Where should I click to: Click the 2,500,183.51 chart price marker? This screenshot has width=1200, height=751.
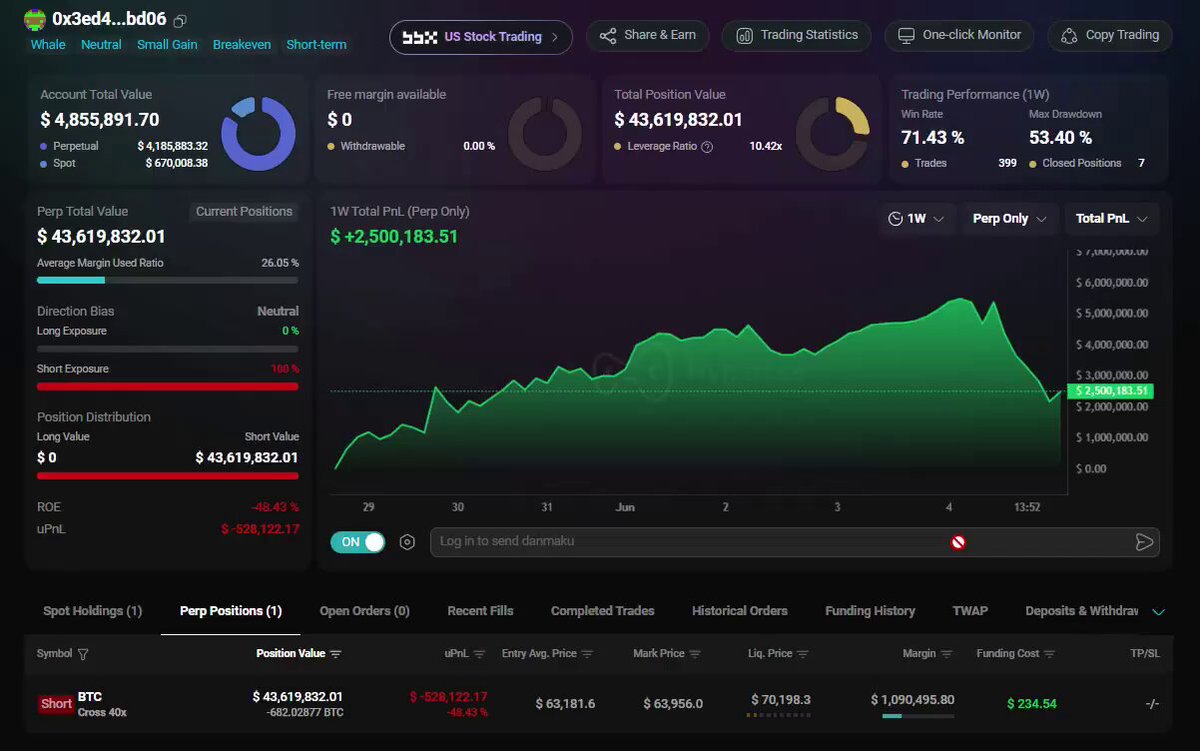tap(1110, 391)
